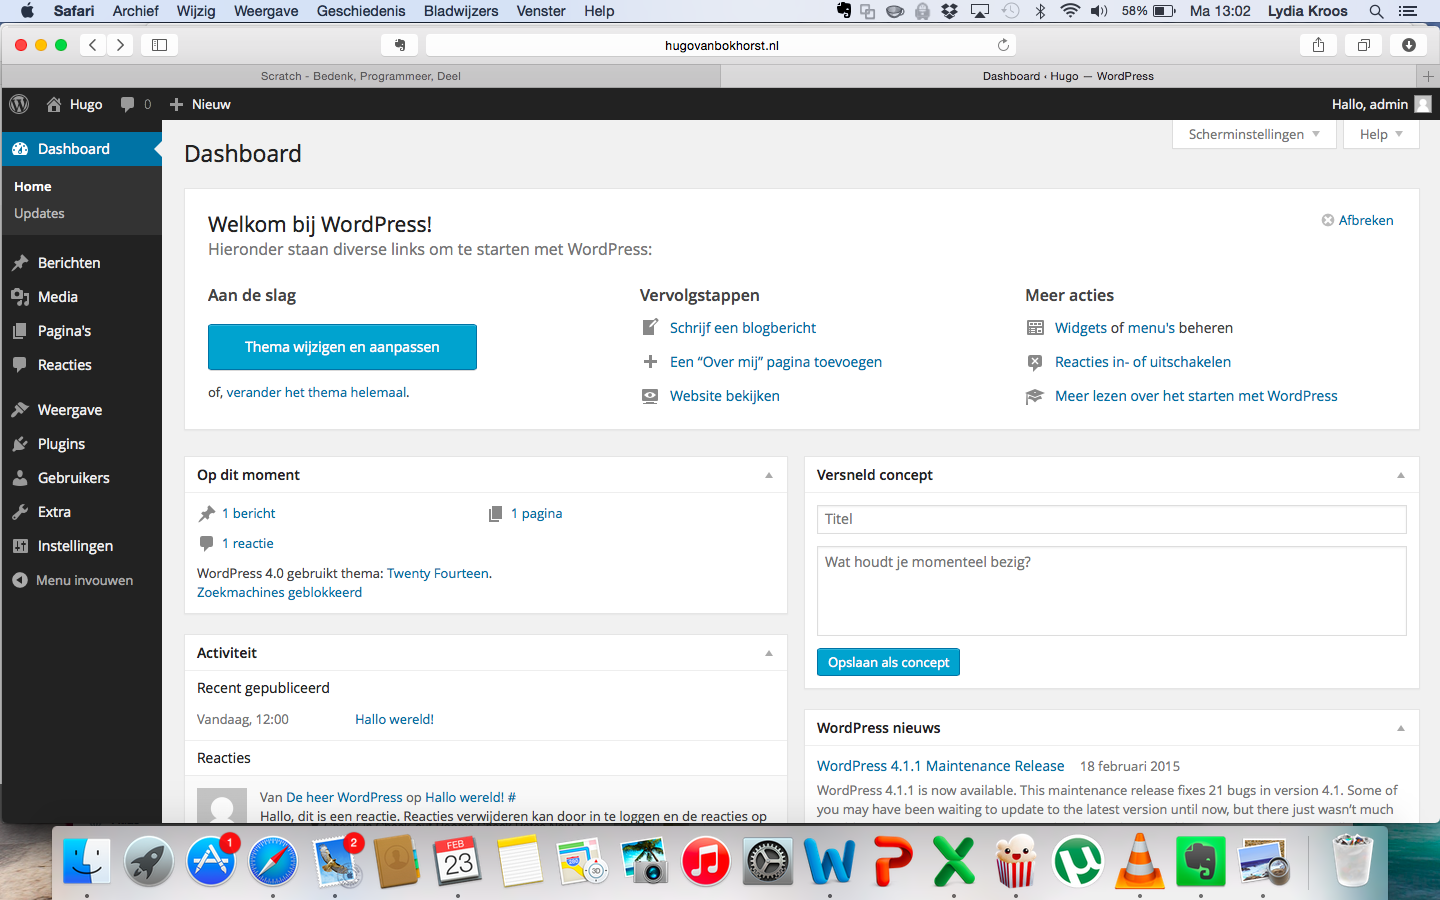Click the Wat houdt je momenteel bezig textarea
The width and height of the screenshot is (1440, 900).
coord(1112,591)
